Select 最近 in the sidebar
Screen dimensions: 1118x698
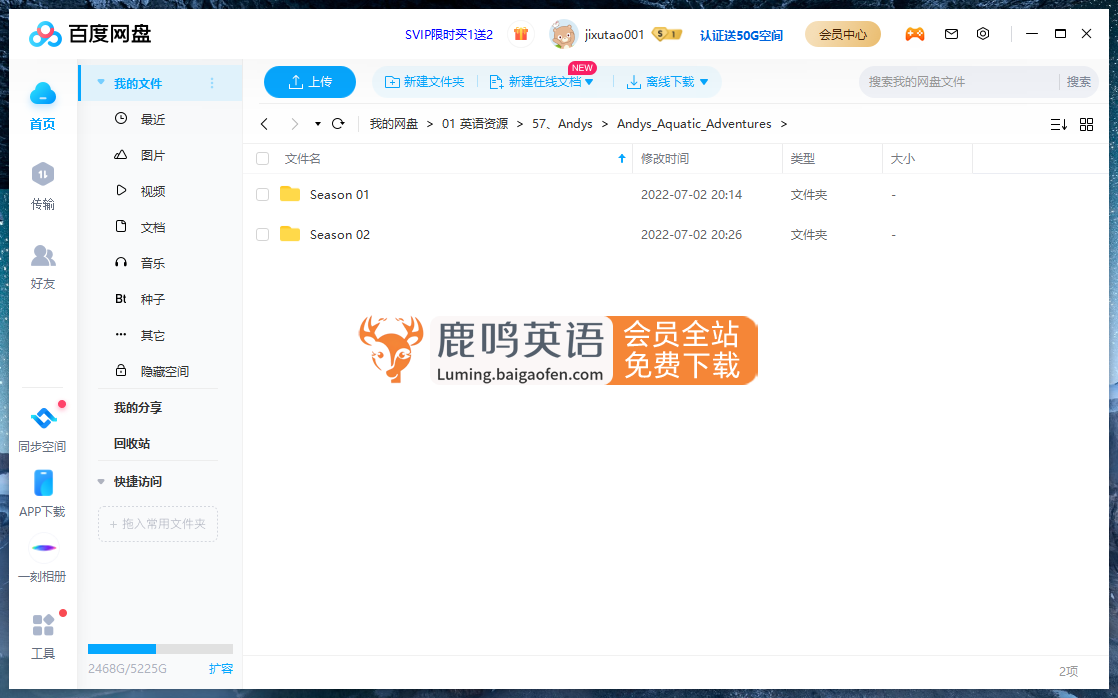tap(153, 119)
